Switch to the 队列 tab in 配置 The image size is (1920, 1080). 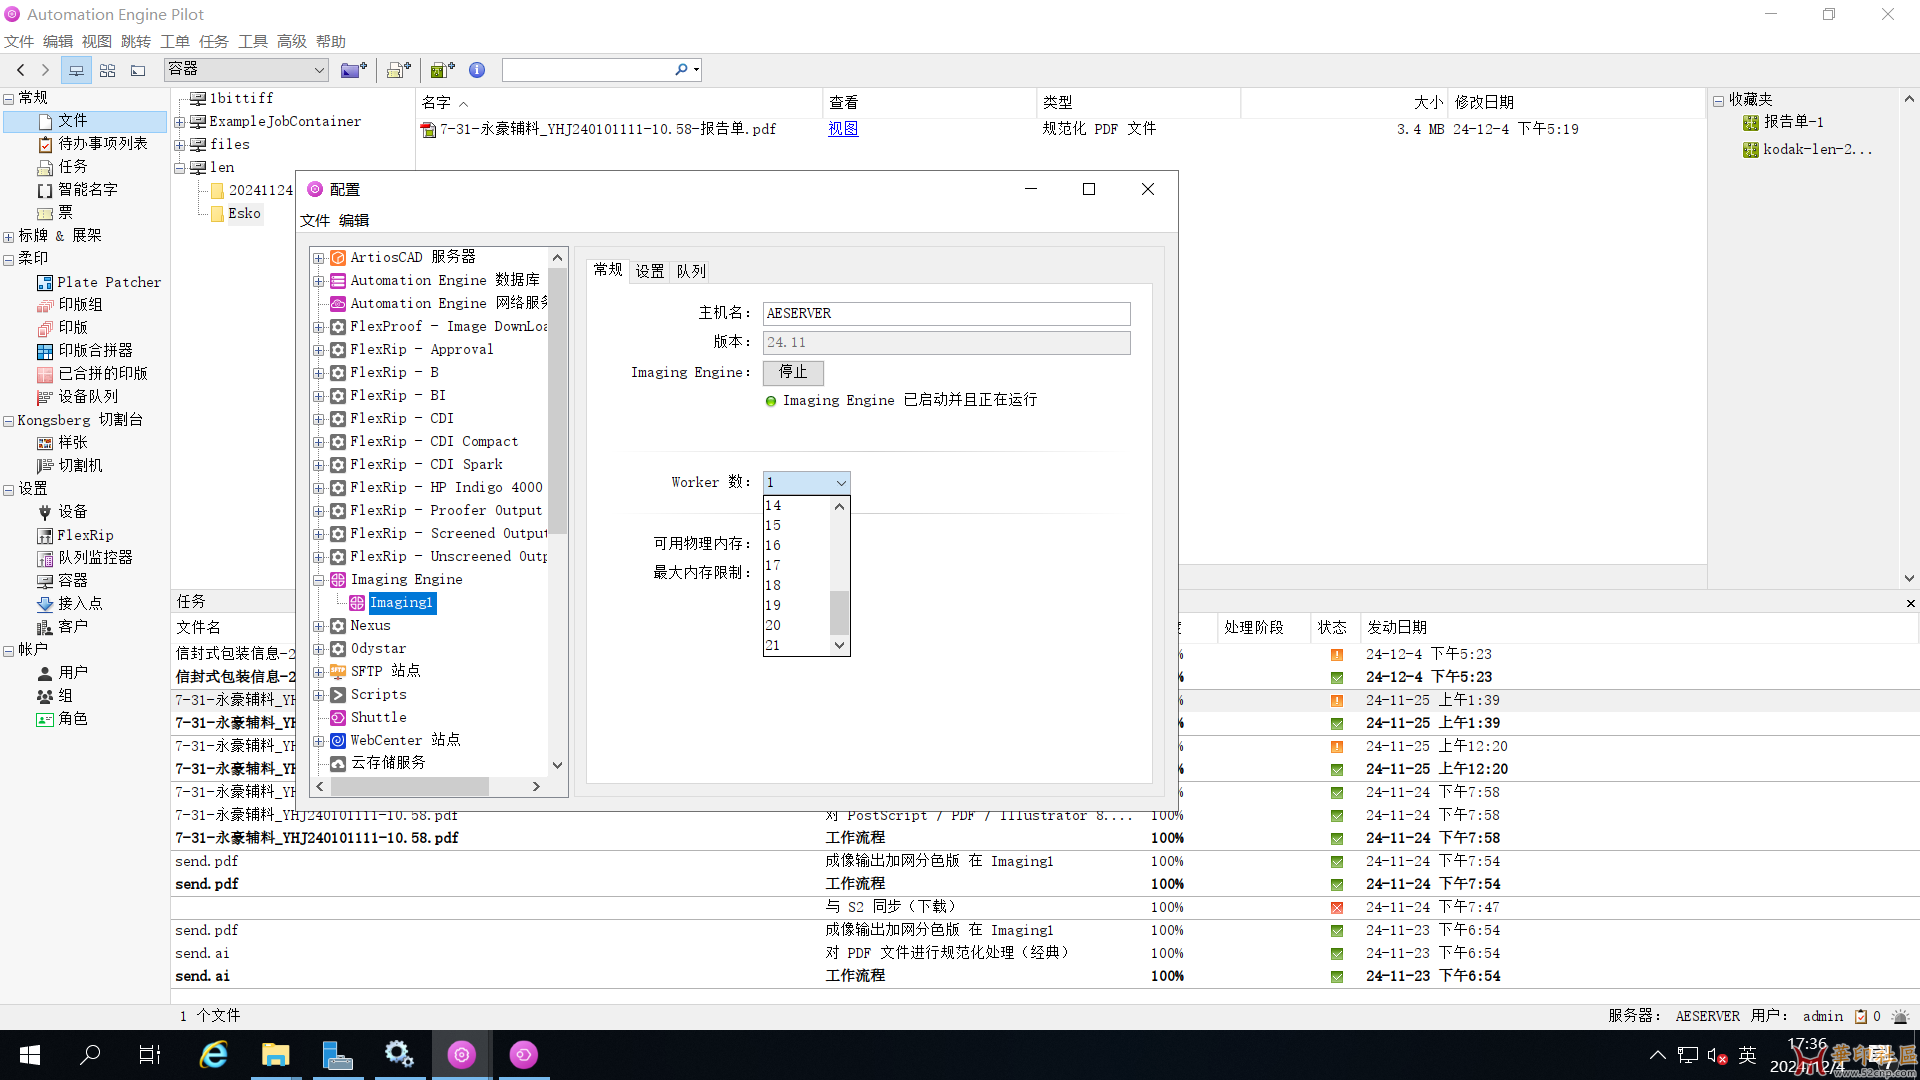coord(691,271)
